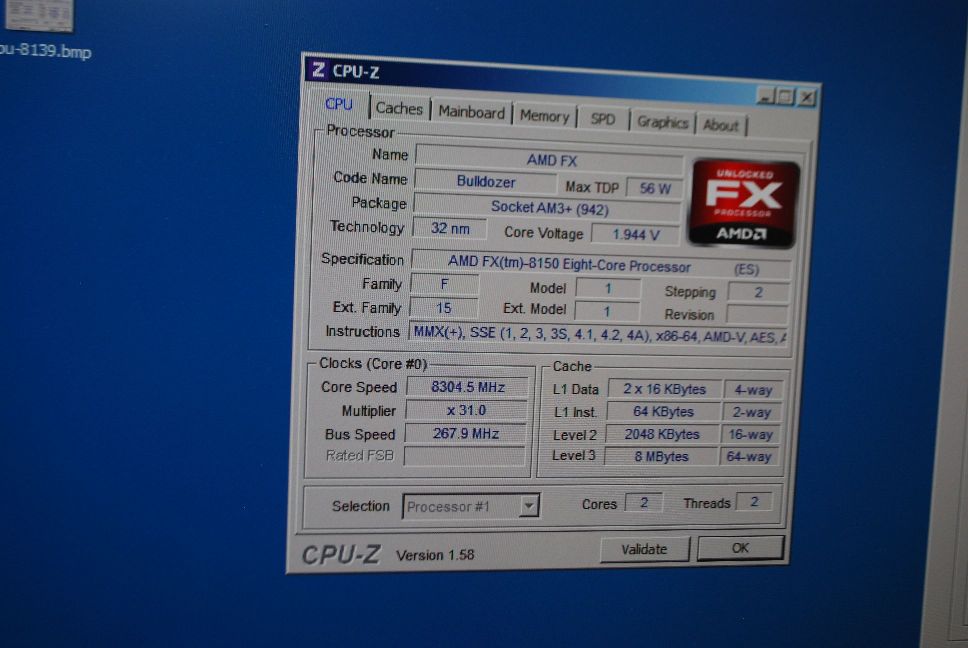Screen dimensions: 968x648
Task: Click the Socket AM3+ (942) package value
Action: (548, 208)
